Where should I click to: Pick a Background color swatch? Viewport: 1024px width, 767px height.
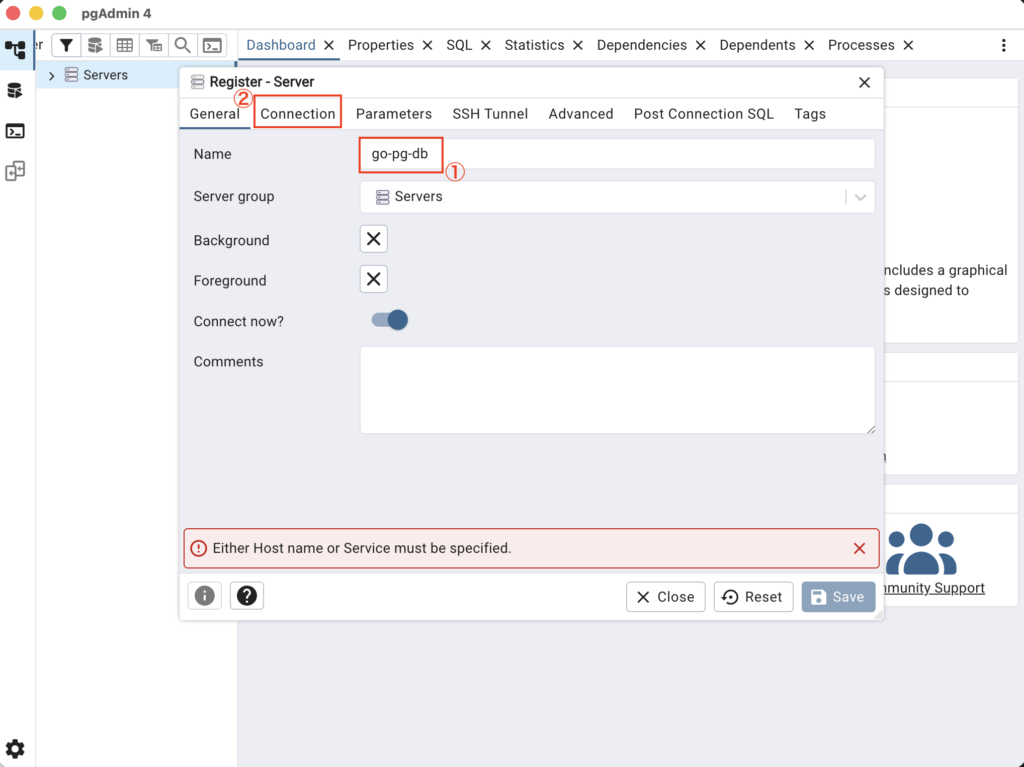pyautogui.click(x=373, y=239)
